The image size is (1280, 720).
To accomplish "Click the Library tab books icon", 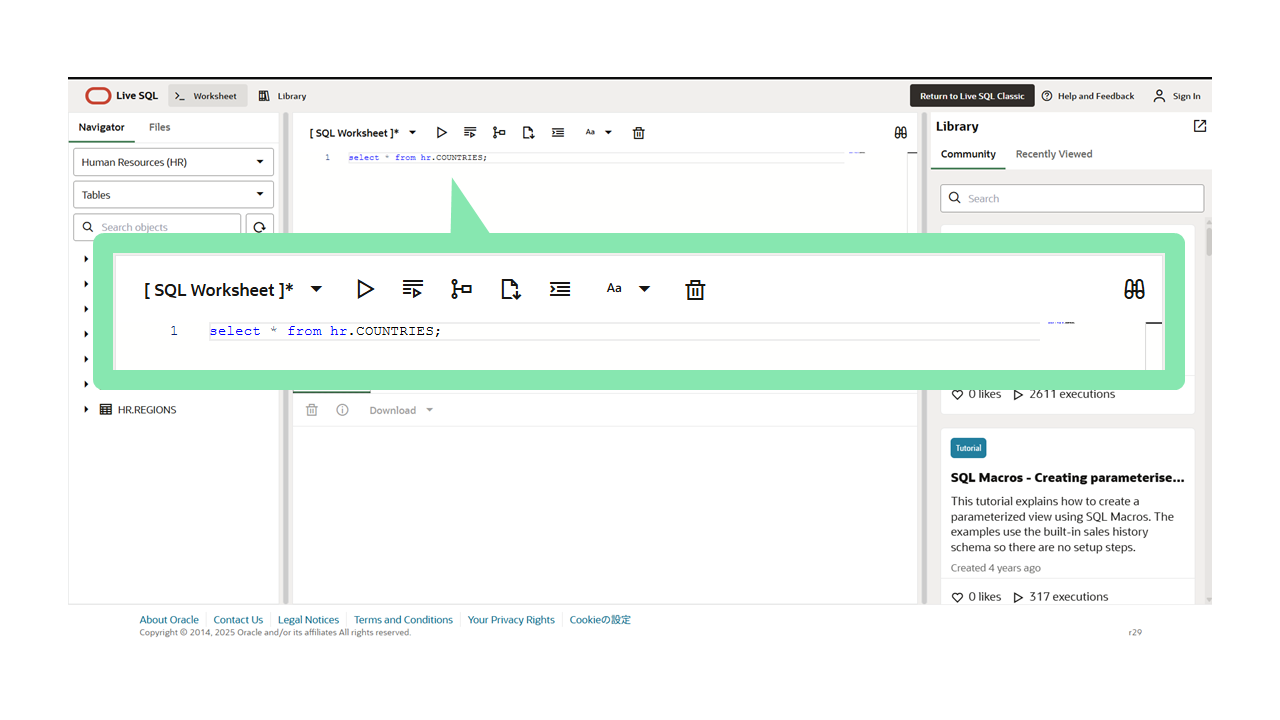I will [x=264, y=96].
